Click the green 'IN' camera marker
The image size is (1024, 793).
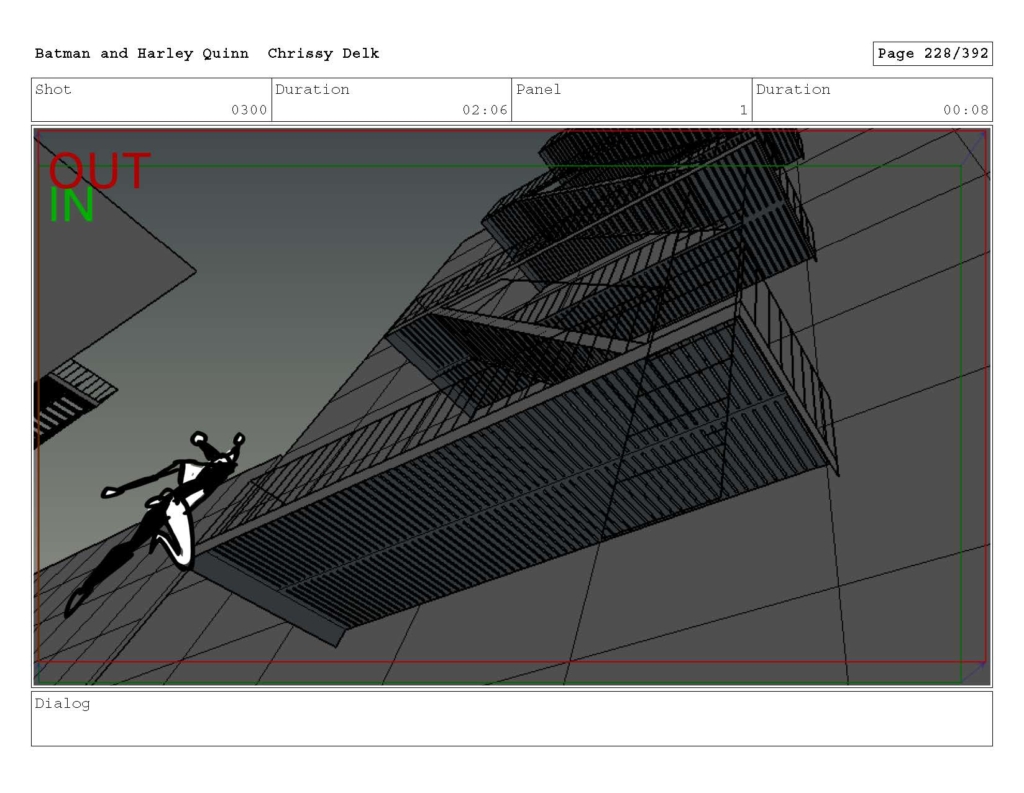[72, 205]
